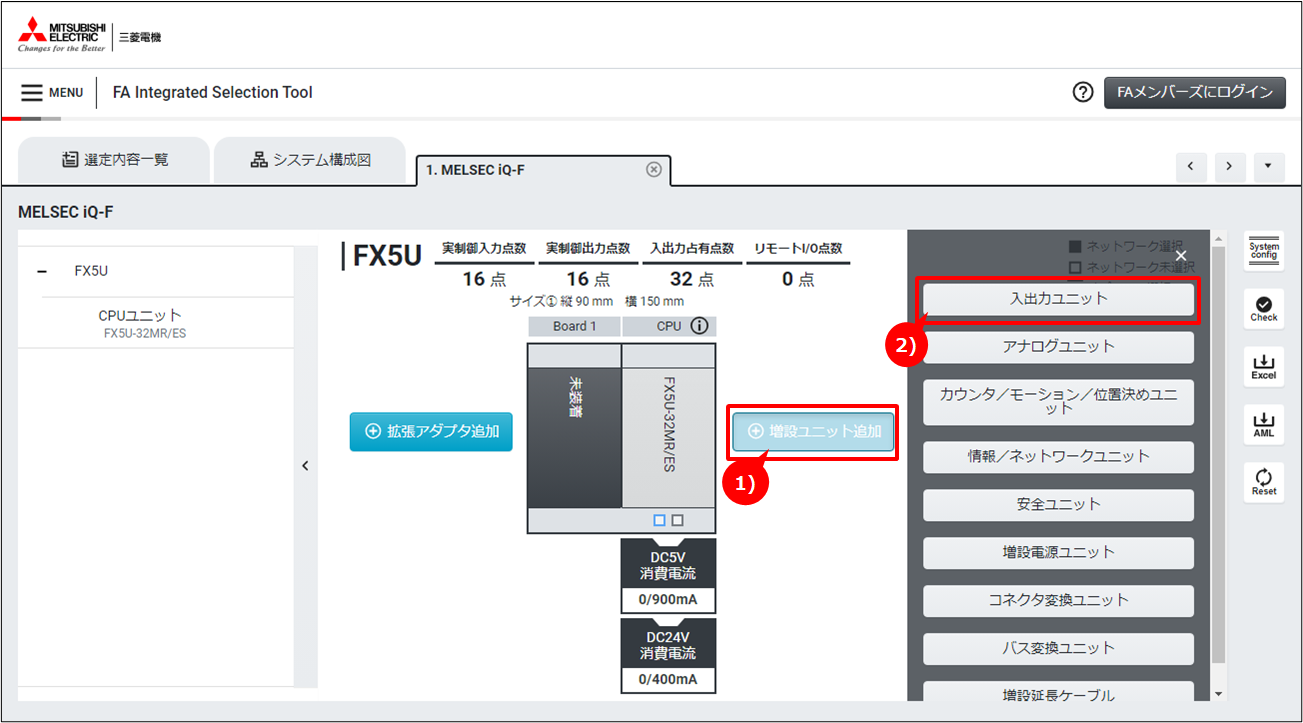The height and width of the screenshot is (723, 1303).
Task: Choose 入出力ユニット from the unit list
Action: coord(1058,299)
